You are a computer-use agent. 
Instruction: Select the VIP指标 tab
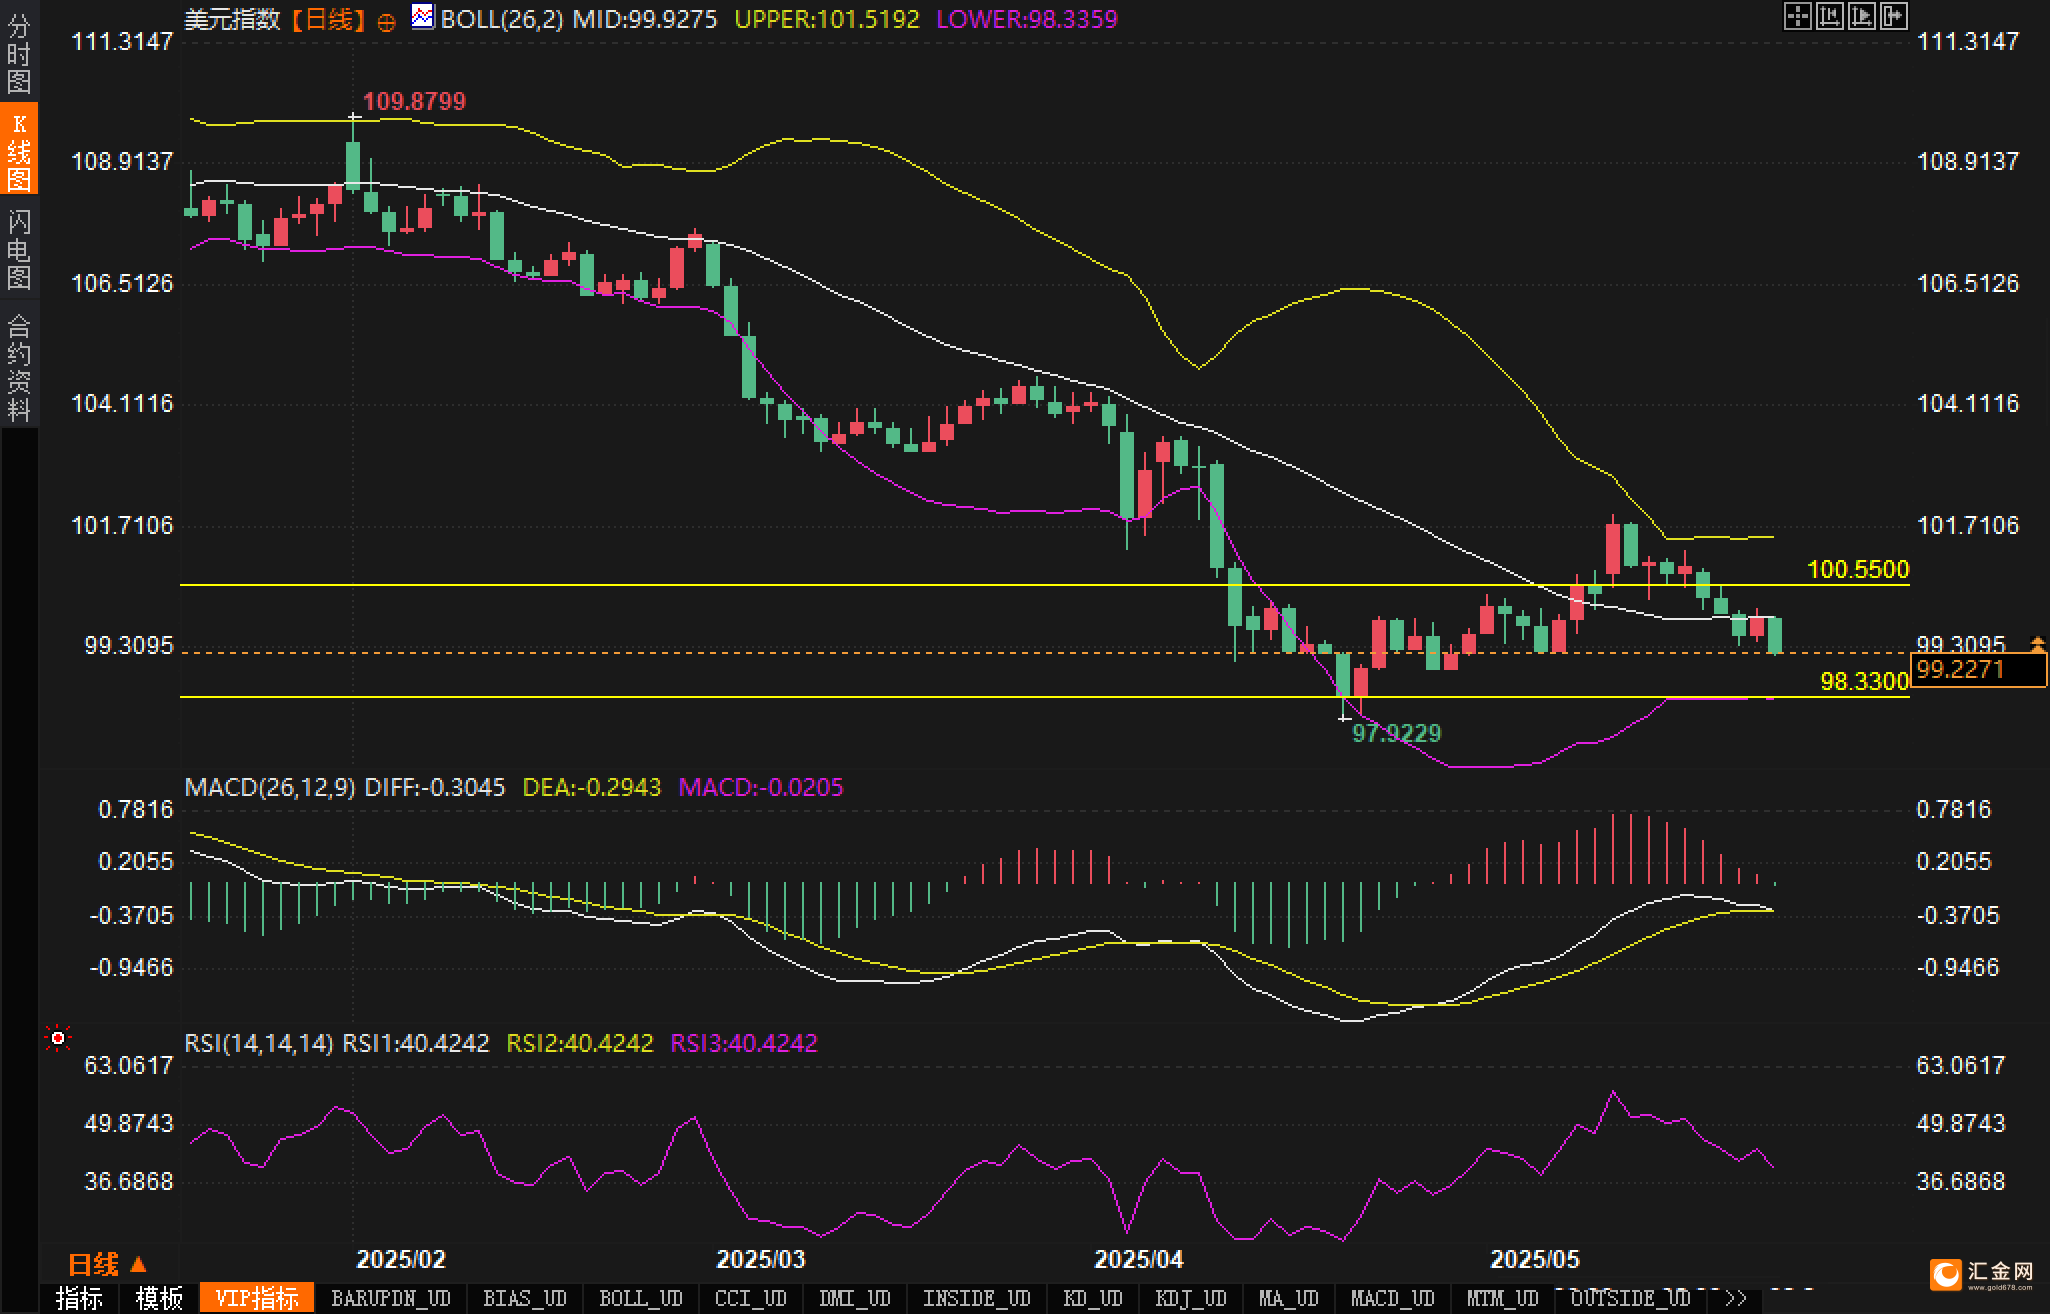coord(257,1298)
